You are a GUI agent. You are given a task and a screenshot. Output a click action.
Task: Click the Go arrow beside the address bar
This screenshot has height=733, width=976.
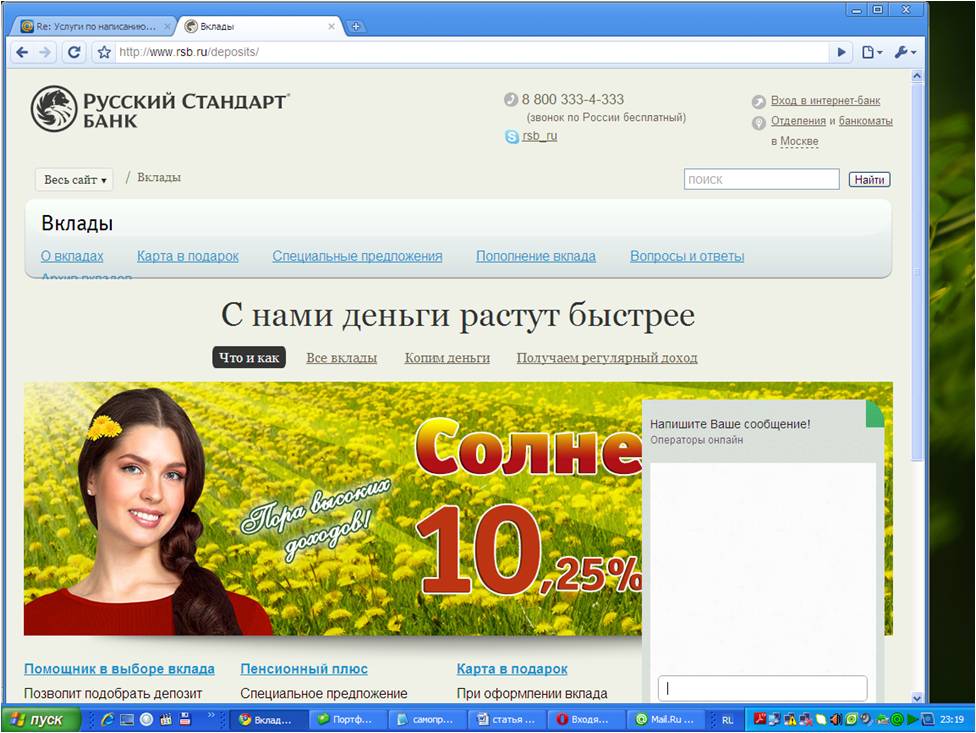tap(842, 52)
